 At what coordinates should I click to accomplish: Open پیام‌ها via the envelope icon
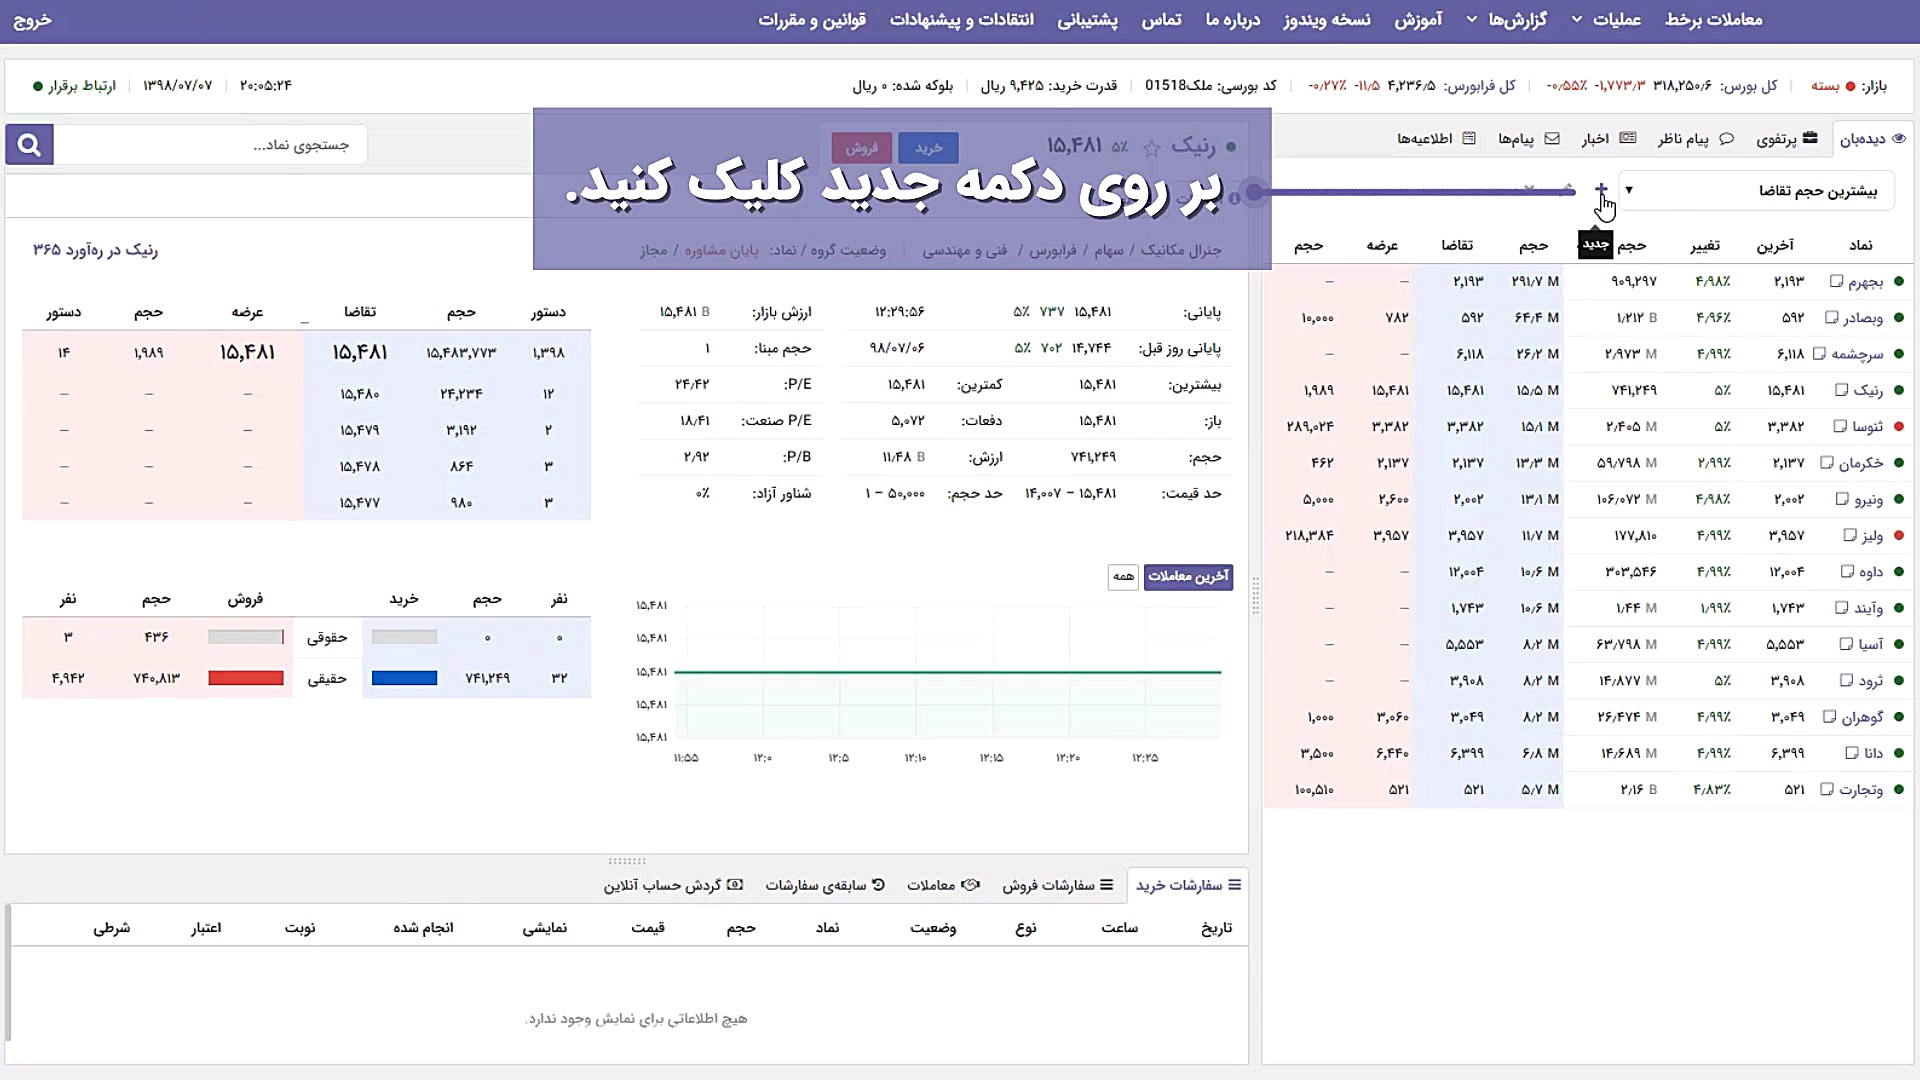pos(1551,139)
